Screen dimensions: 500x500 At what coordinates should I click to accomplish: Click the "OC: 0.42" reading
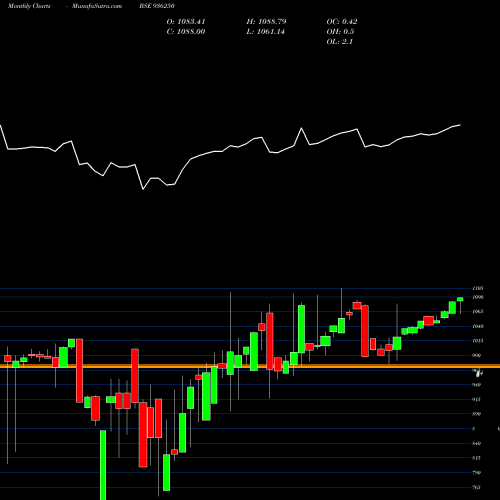pos(342,22)
